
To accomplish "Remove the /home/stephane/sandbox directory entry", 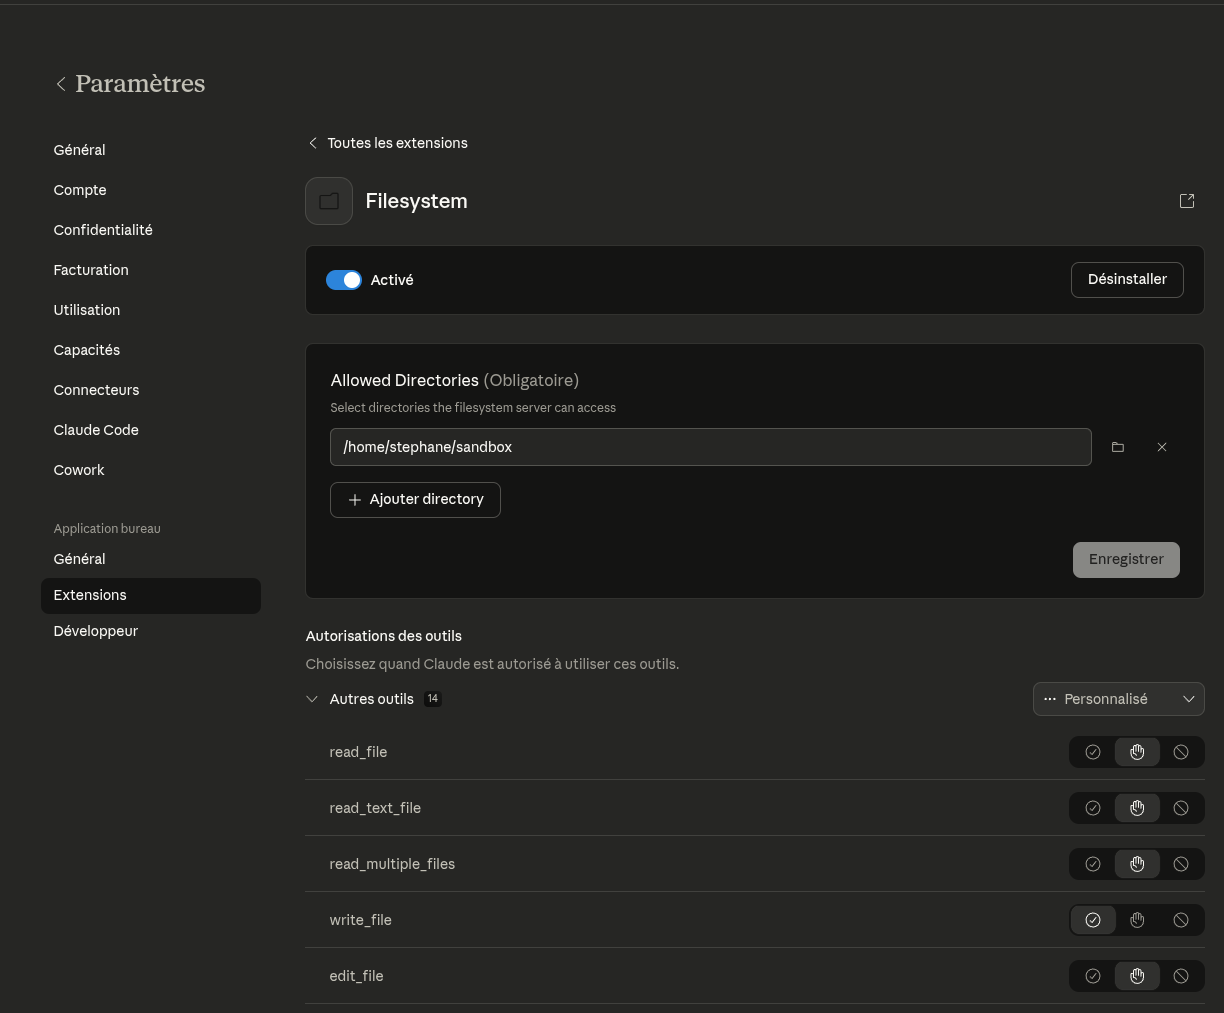I will tap(1162, 447).
